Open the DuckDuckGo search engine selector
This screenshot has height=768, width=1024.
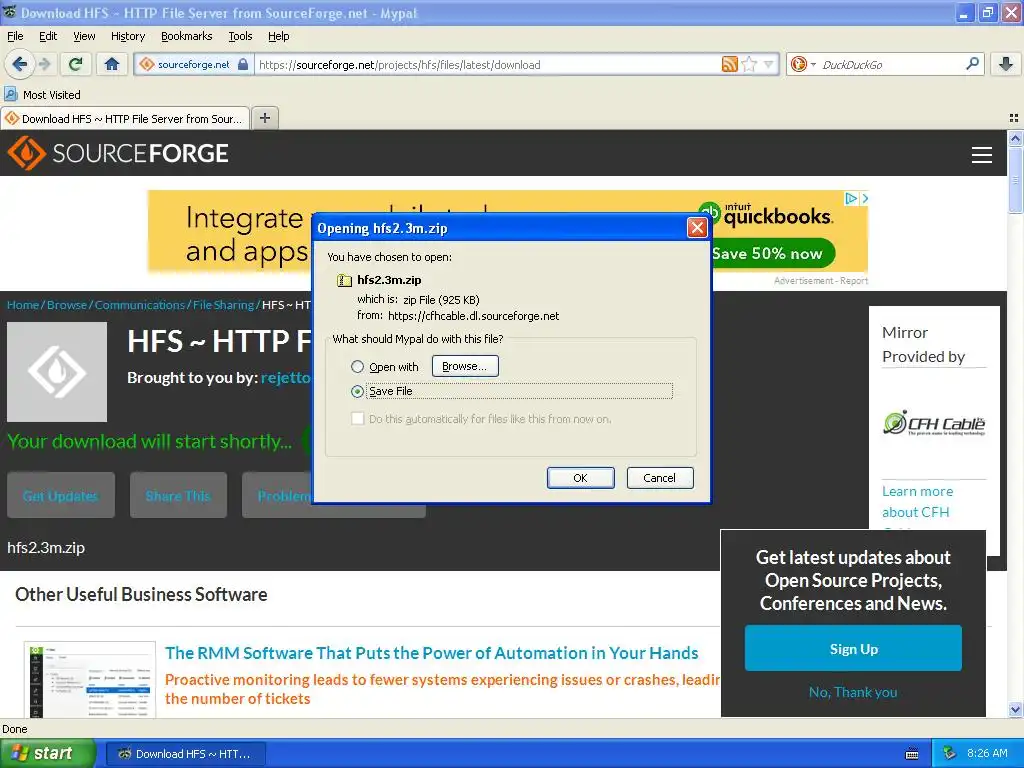pos(803,64)
